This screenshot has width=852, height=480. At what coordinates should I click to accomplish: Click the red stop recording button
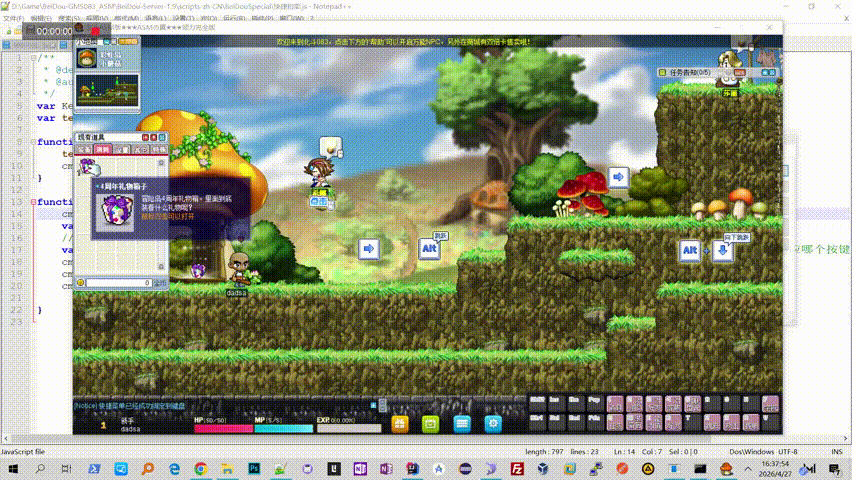(96, 32)
